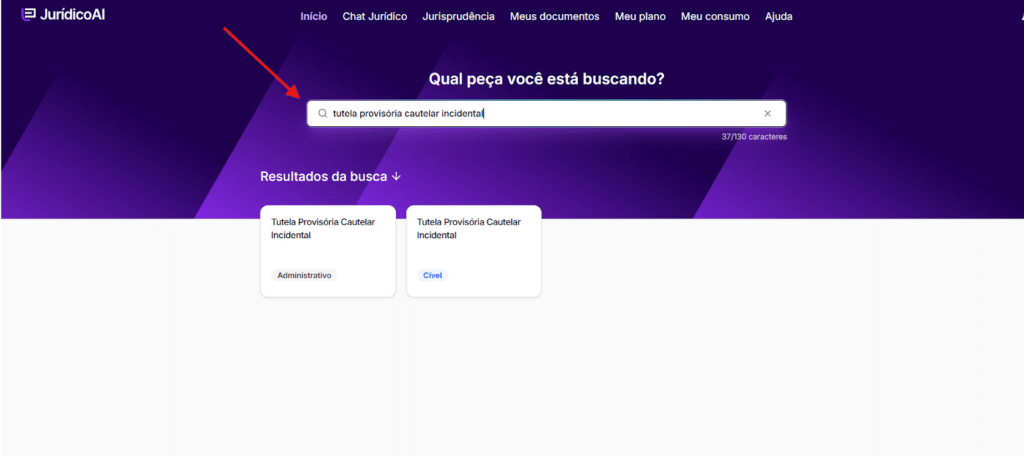This screenshot has height=456, width=1024.
Task: Click the JurídicoAI logo icon
Action: tap(28, 15)
